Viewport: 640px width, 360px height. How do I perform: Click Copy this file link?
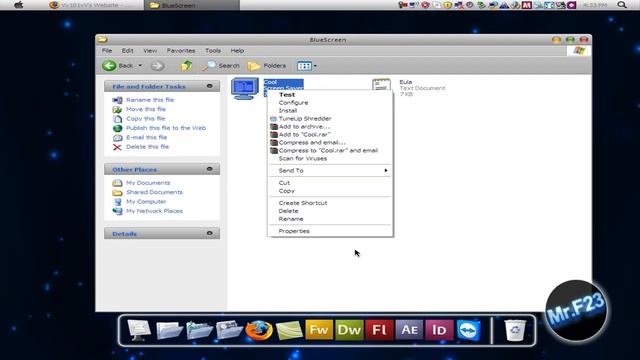tap(146, 118)
